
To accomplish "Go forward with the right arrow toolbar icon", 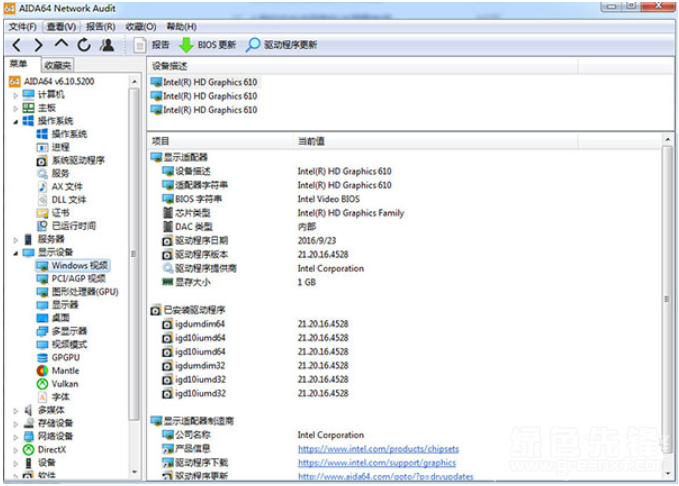I will click(39, 45).
